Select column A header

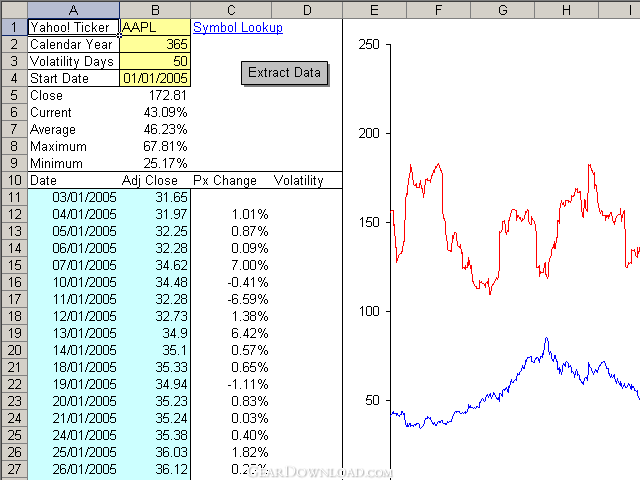pyautogui.click(x=73, y=10)
